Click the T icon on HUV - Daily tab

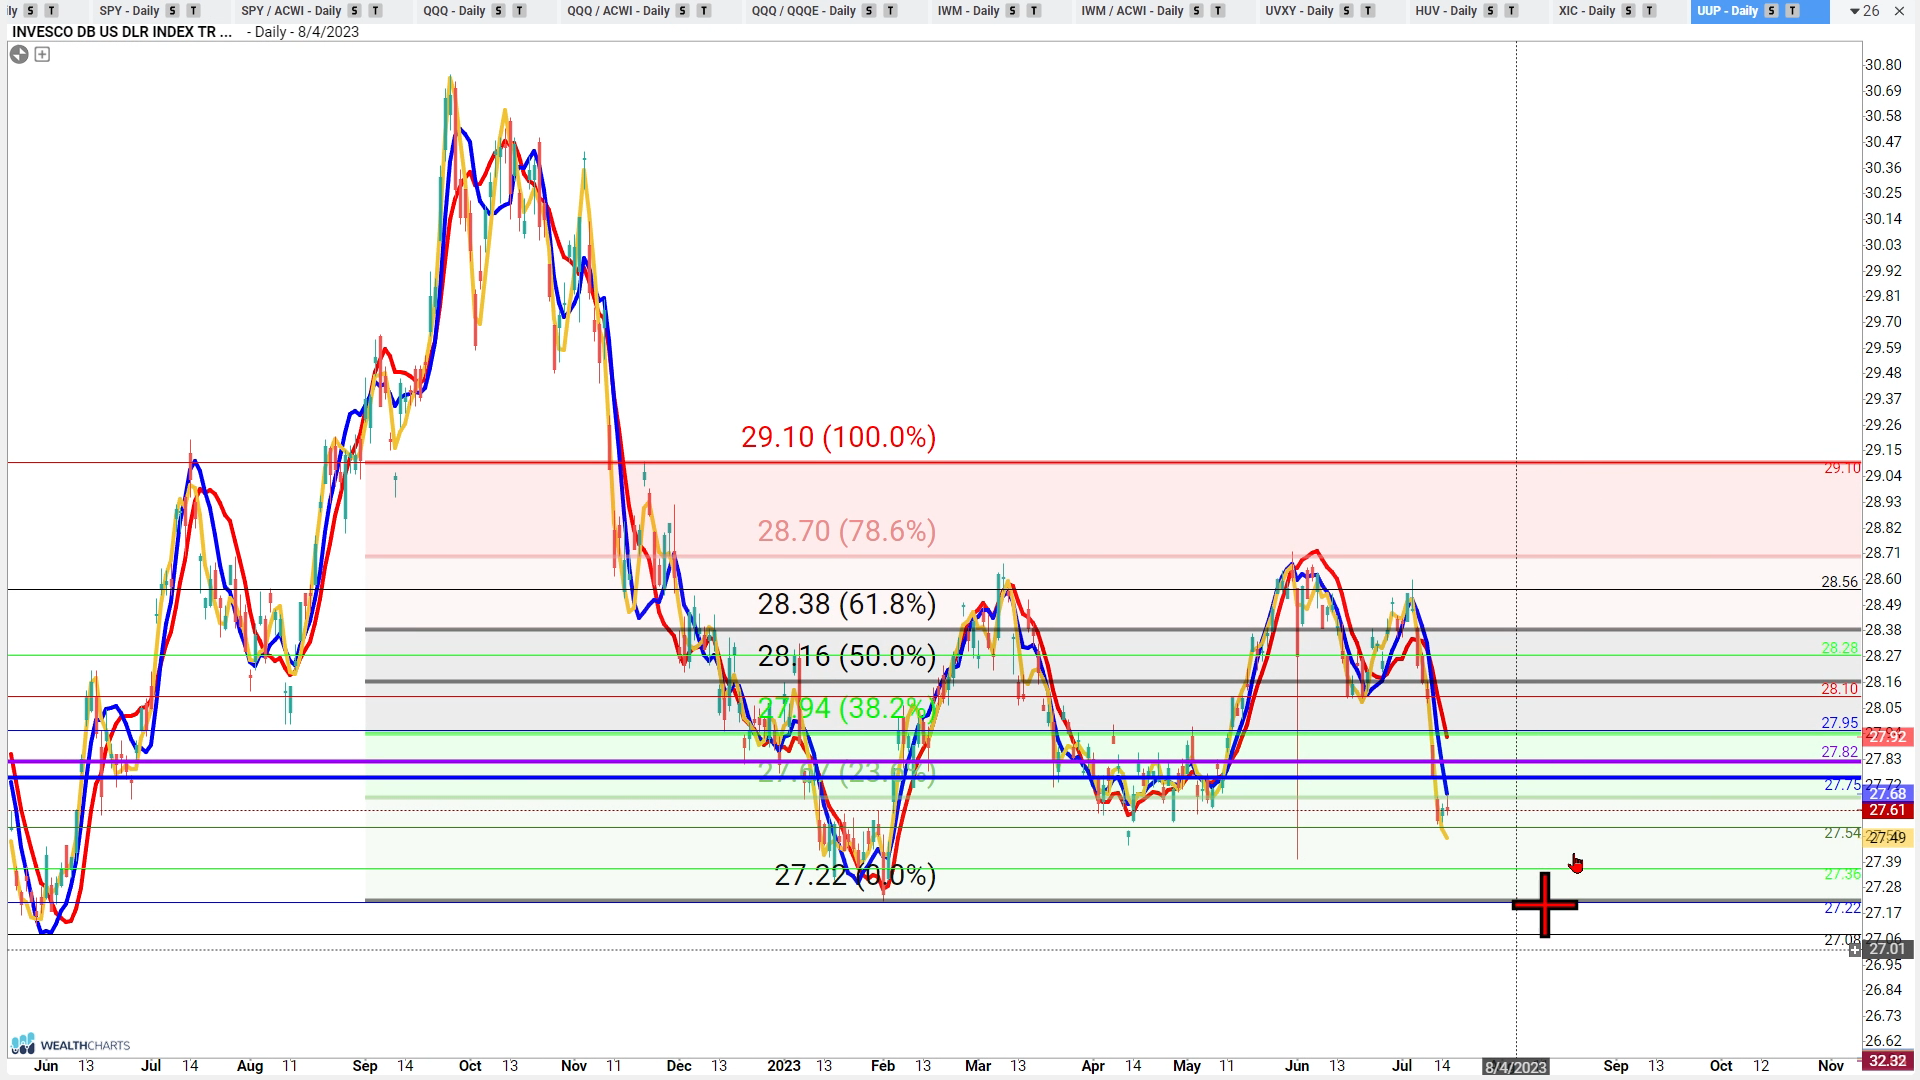tap(1512, 11)
